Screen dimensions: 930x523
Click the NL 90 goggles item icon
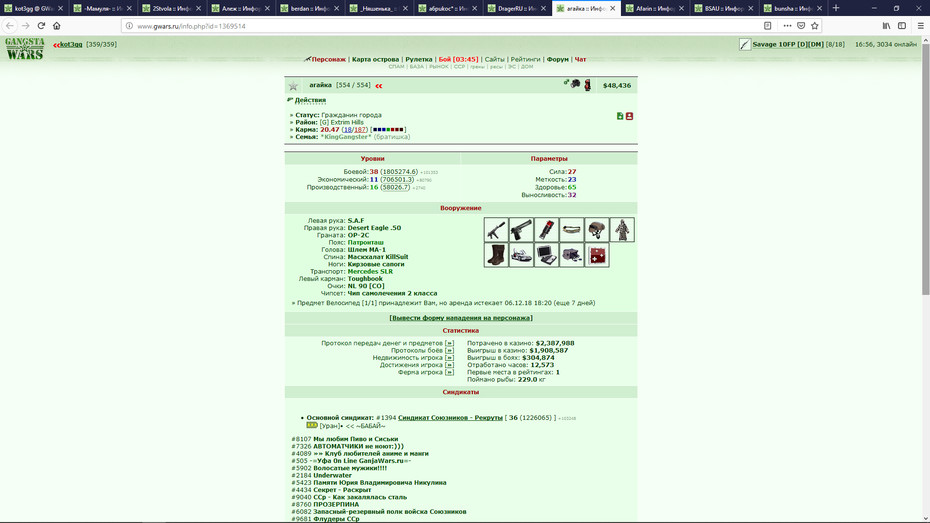(572, 255)
